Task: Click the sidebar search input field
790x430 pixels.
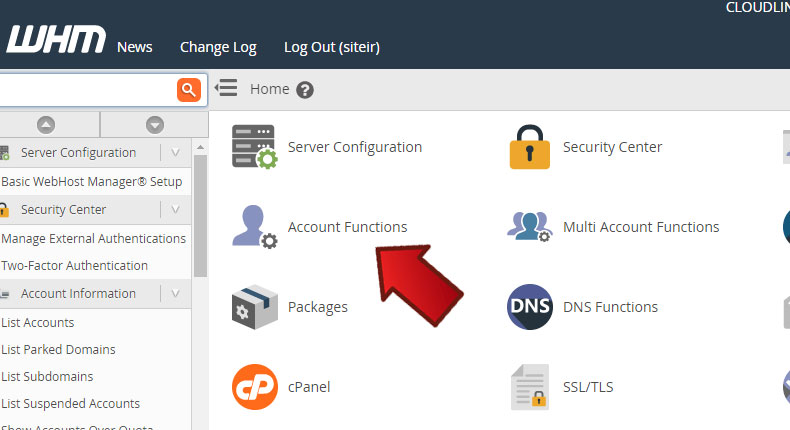Action: (x=85, y=90)
